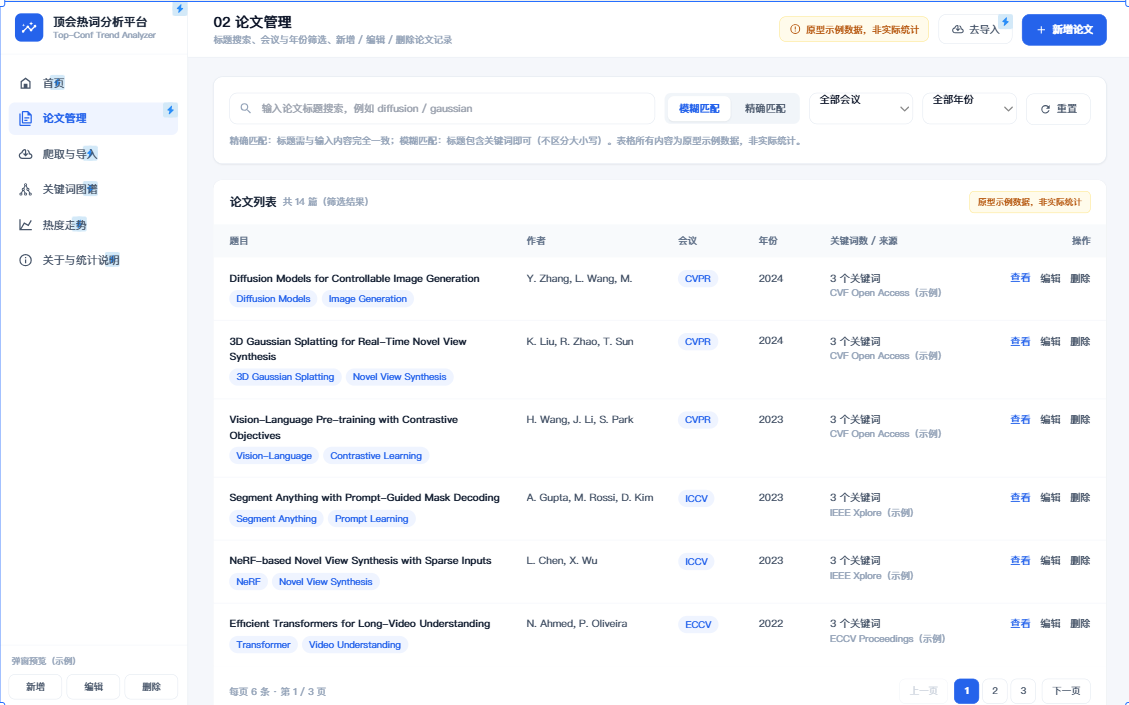Screen dimensions: 1129x705
Task: Select 模糊匹配 match mode
Action: pos(699,109)
